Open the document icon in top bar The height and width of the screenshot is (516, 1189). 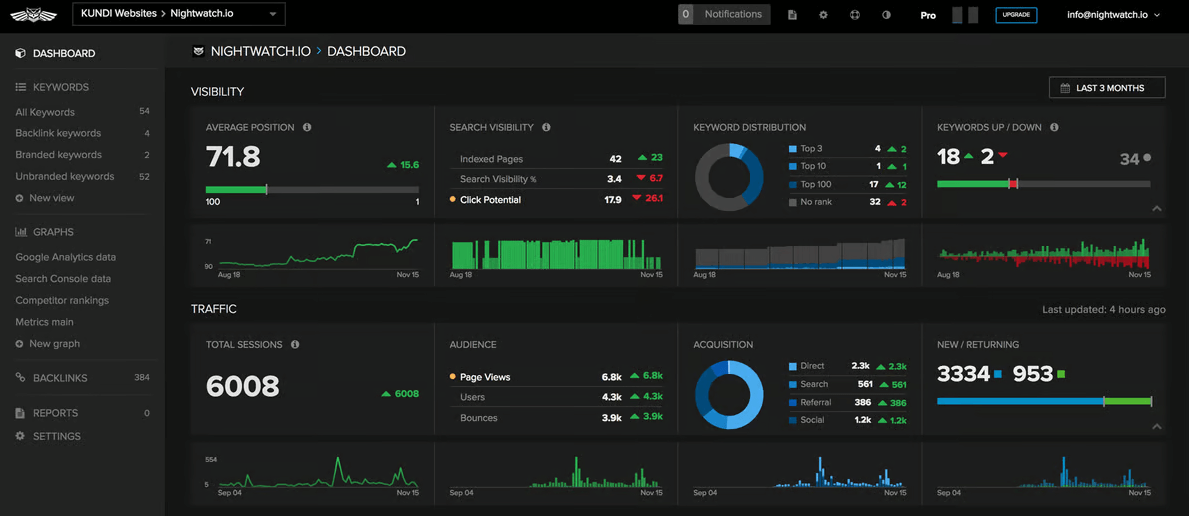[x=792, y=14]
